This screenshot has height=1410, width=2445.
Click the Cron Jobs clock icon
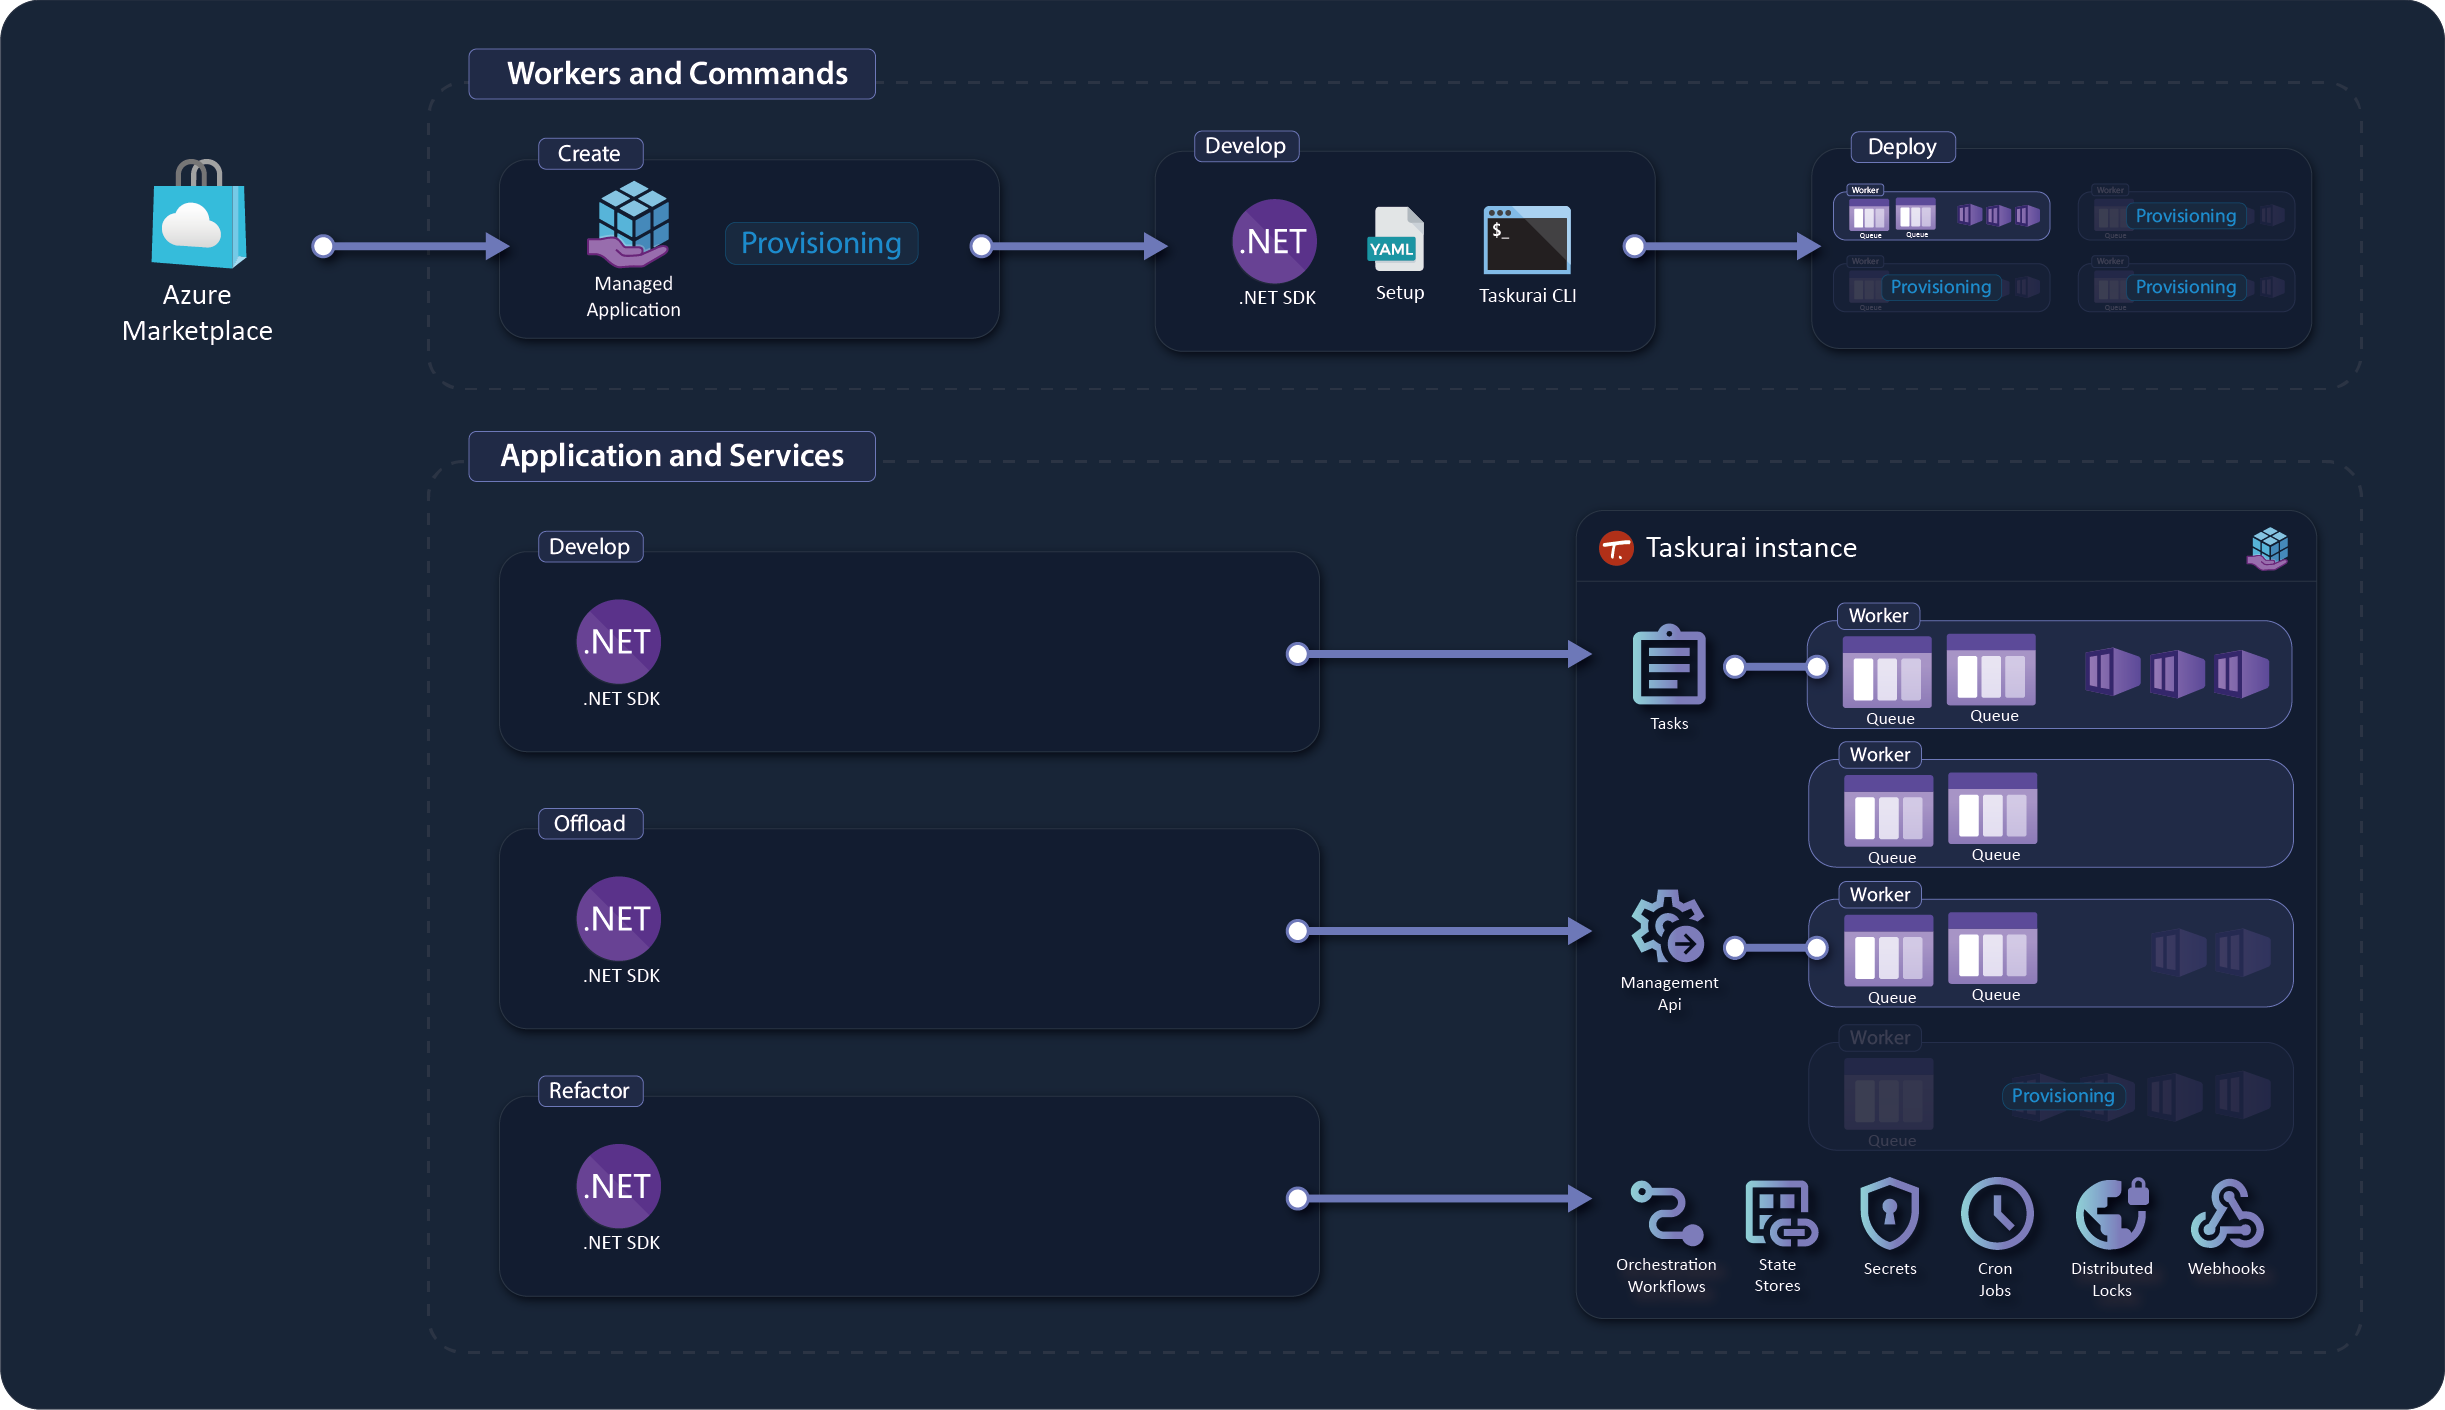(1996, 1214)
